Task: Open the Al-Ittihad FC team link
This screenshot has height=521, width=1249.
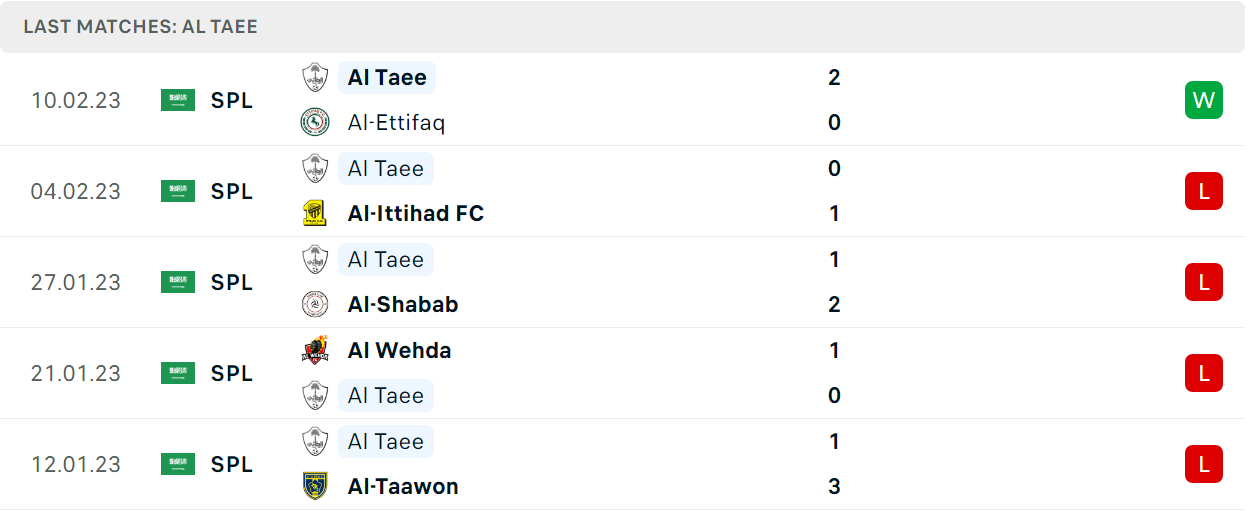Action: [416, 213]
